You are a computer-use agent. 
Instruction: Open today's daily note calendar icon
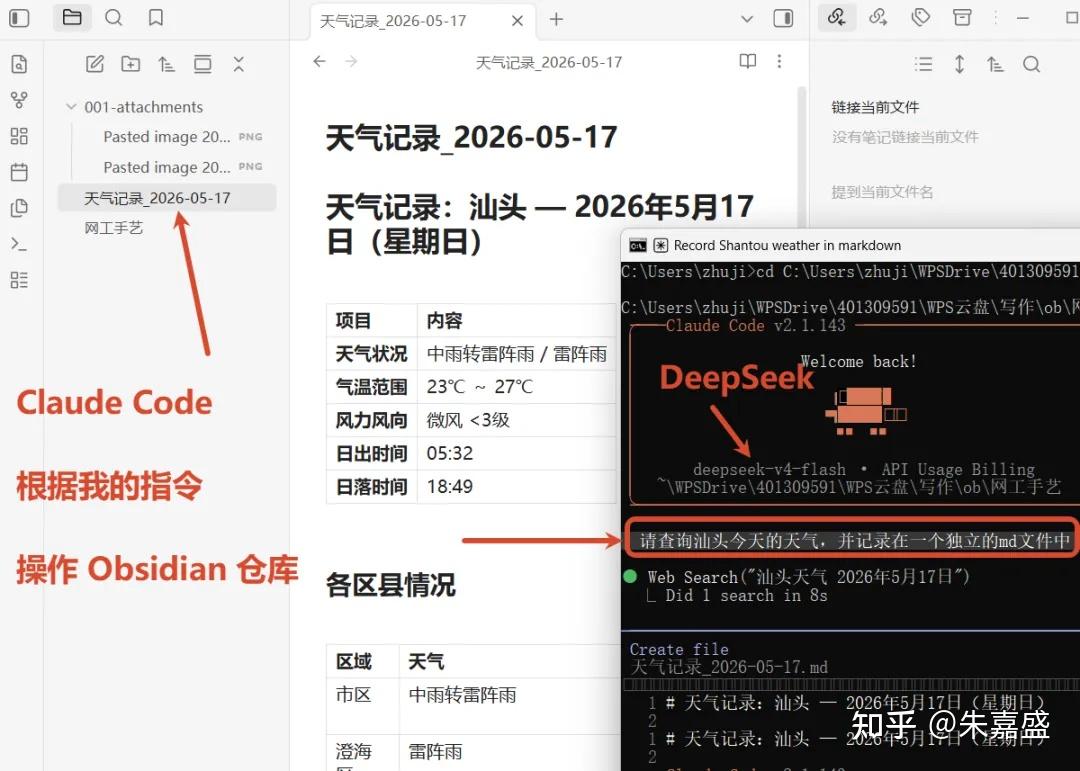(19, 172)
